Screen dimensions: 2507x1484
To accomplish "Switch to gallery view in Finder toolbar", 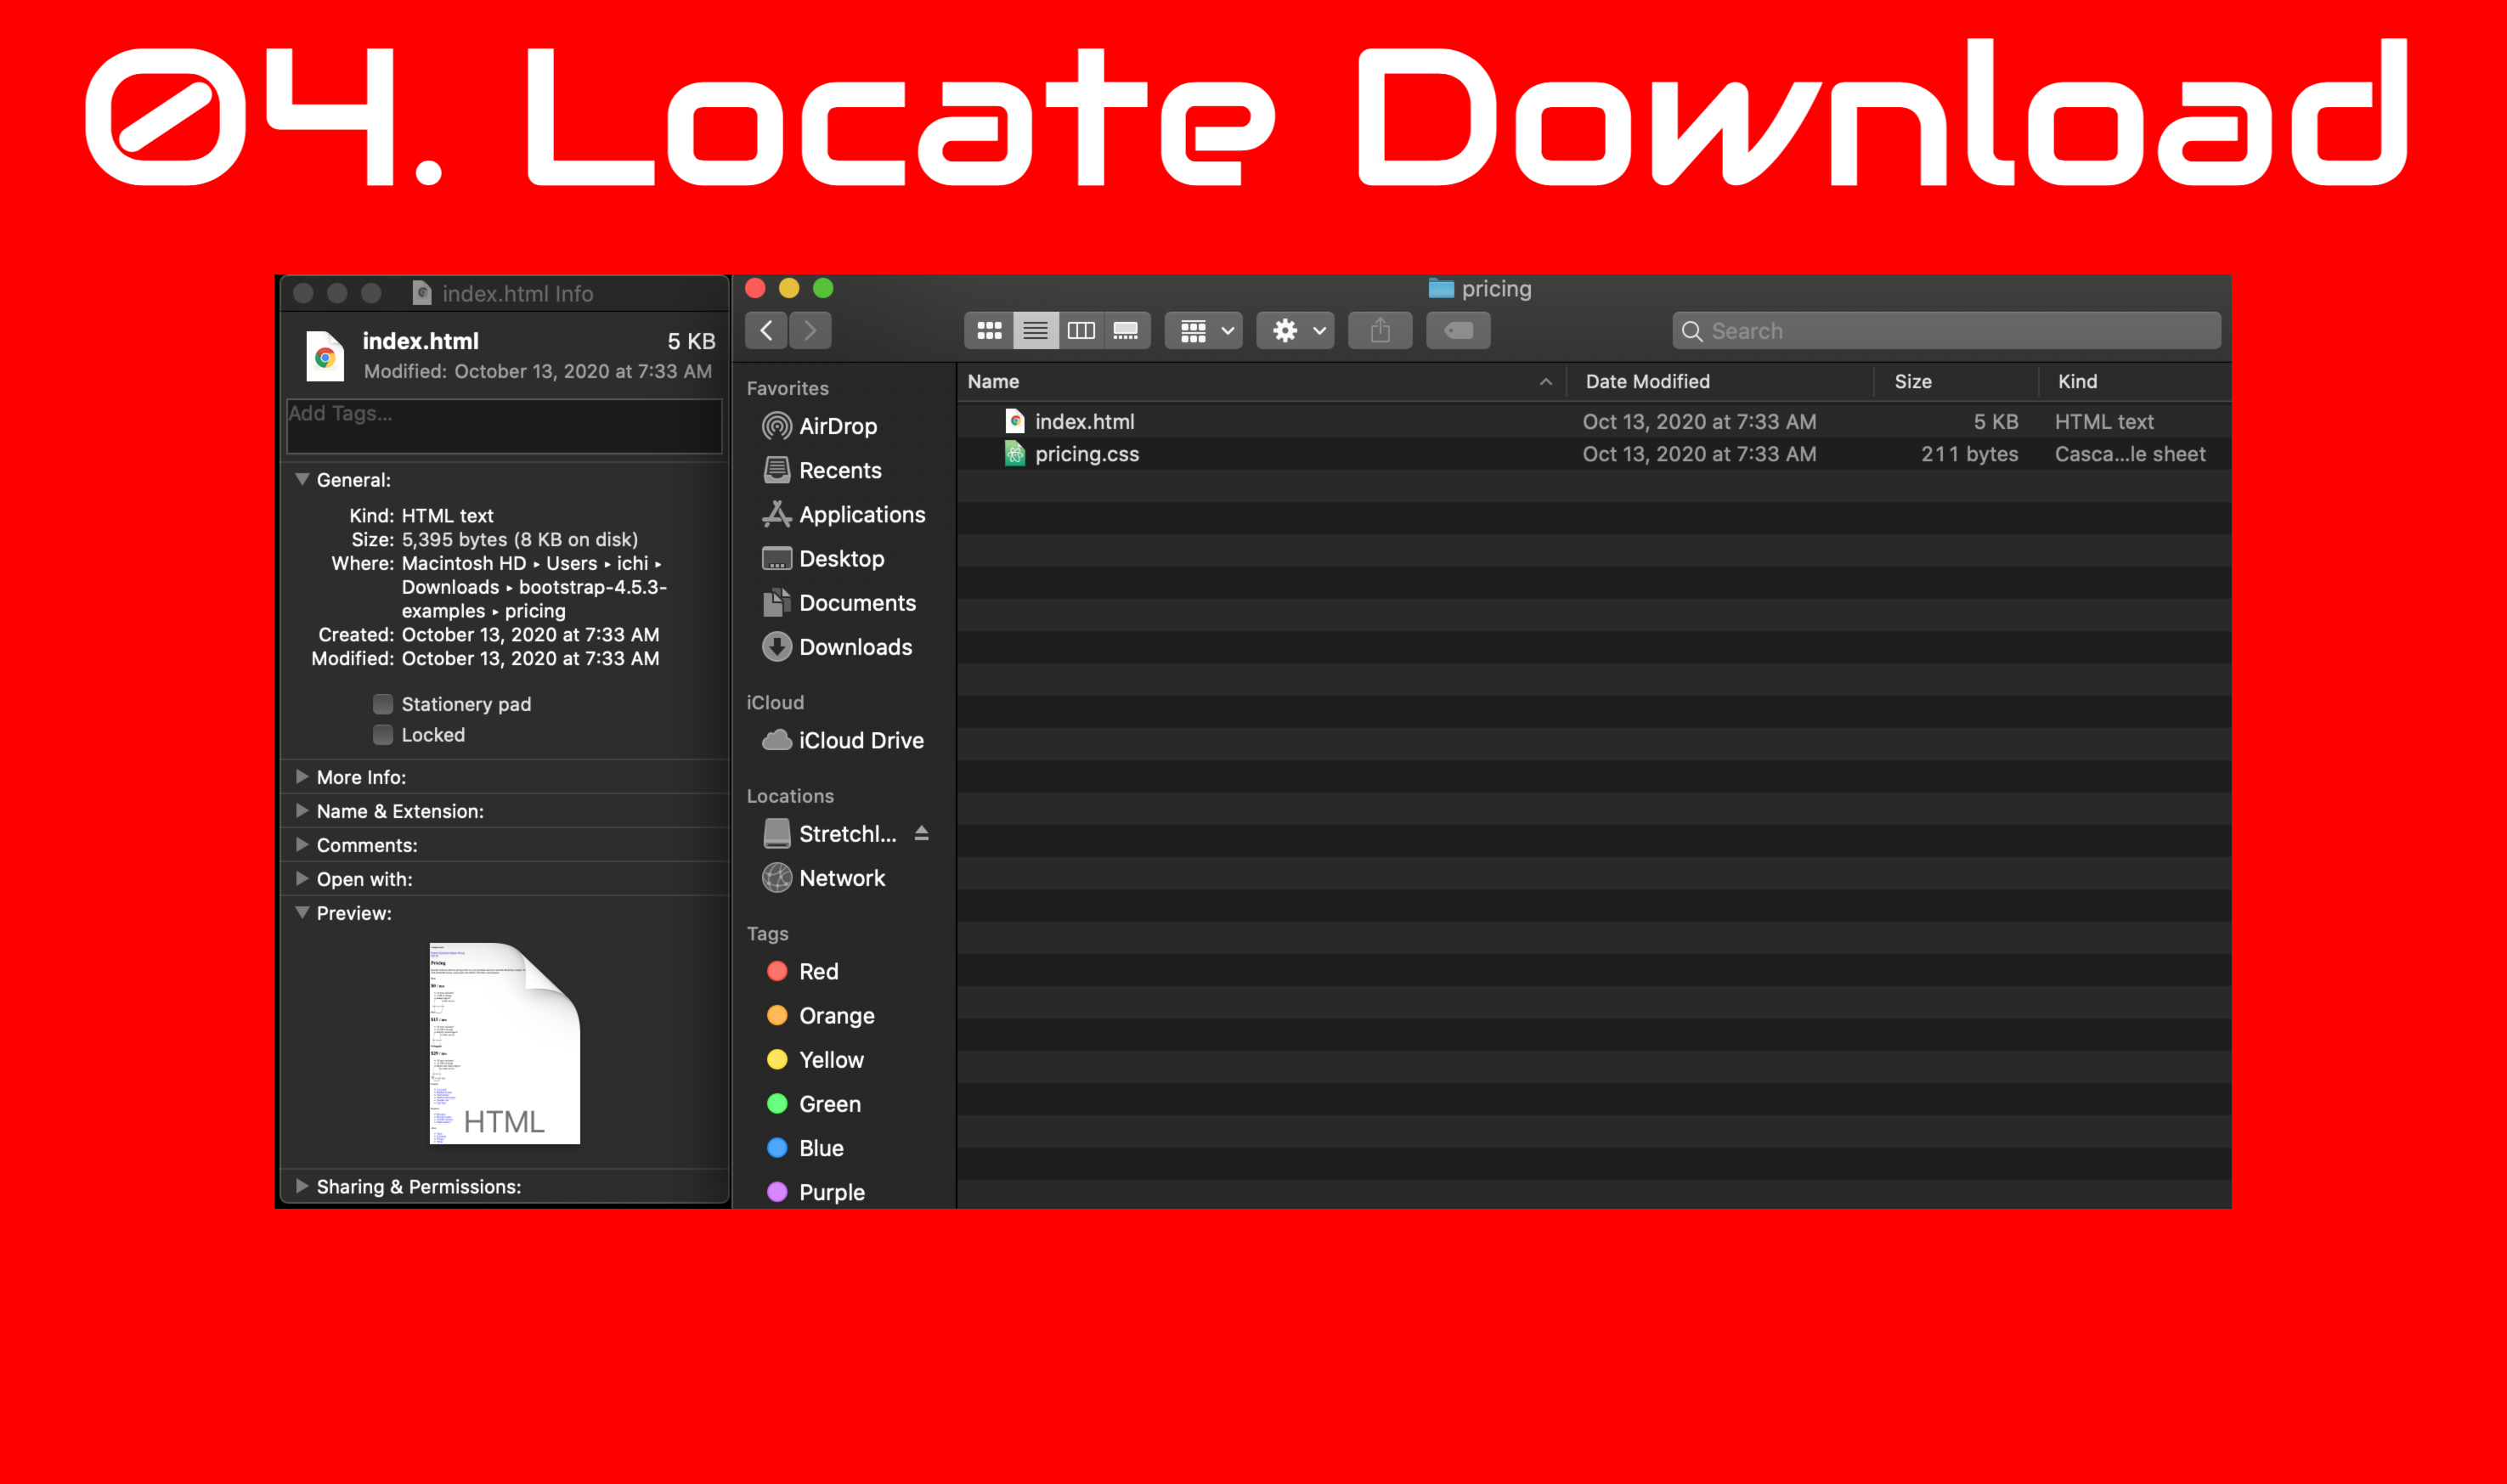I will click(x=1126, y=331).
